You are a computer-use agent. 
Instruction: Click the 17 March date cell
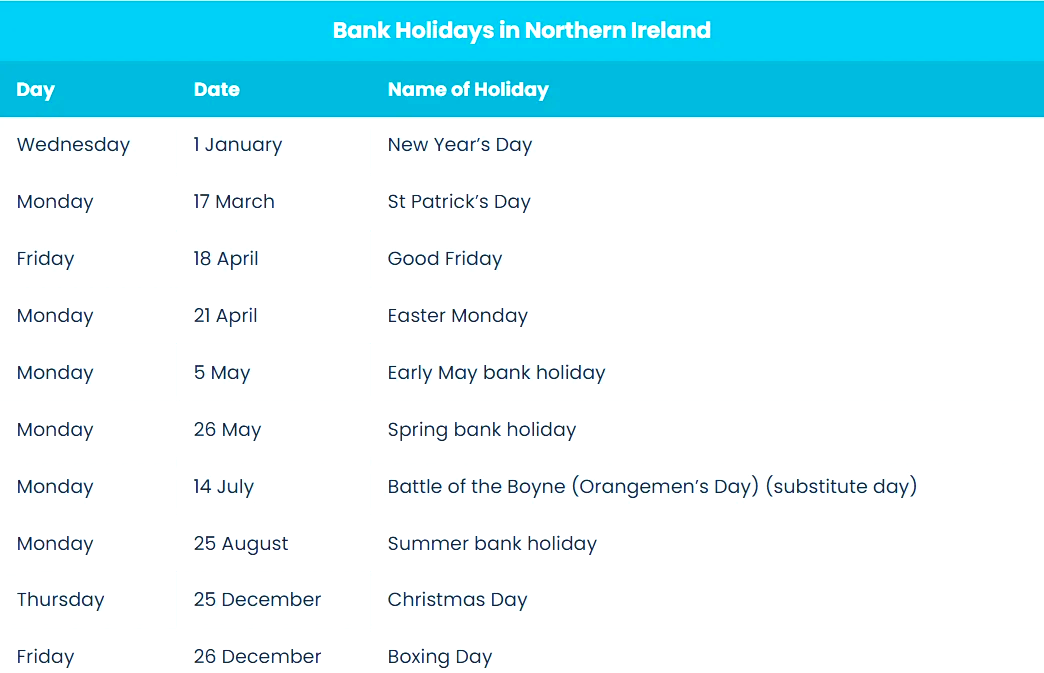click(x=234, y=201)
